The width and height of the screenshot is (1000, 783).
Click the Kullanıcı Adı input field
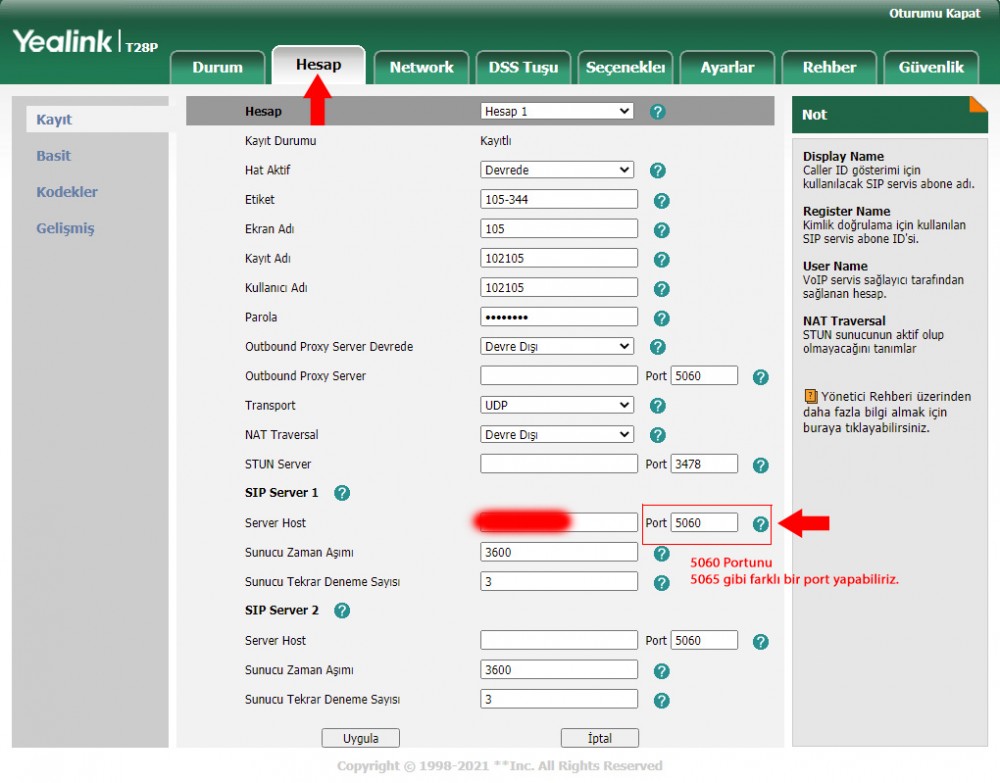coord(559,287)
